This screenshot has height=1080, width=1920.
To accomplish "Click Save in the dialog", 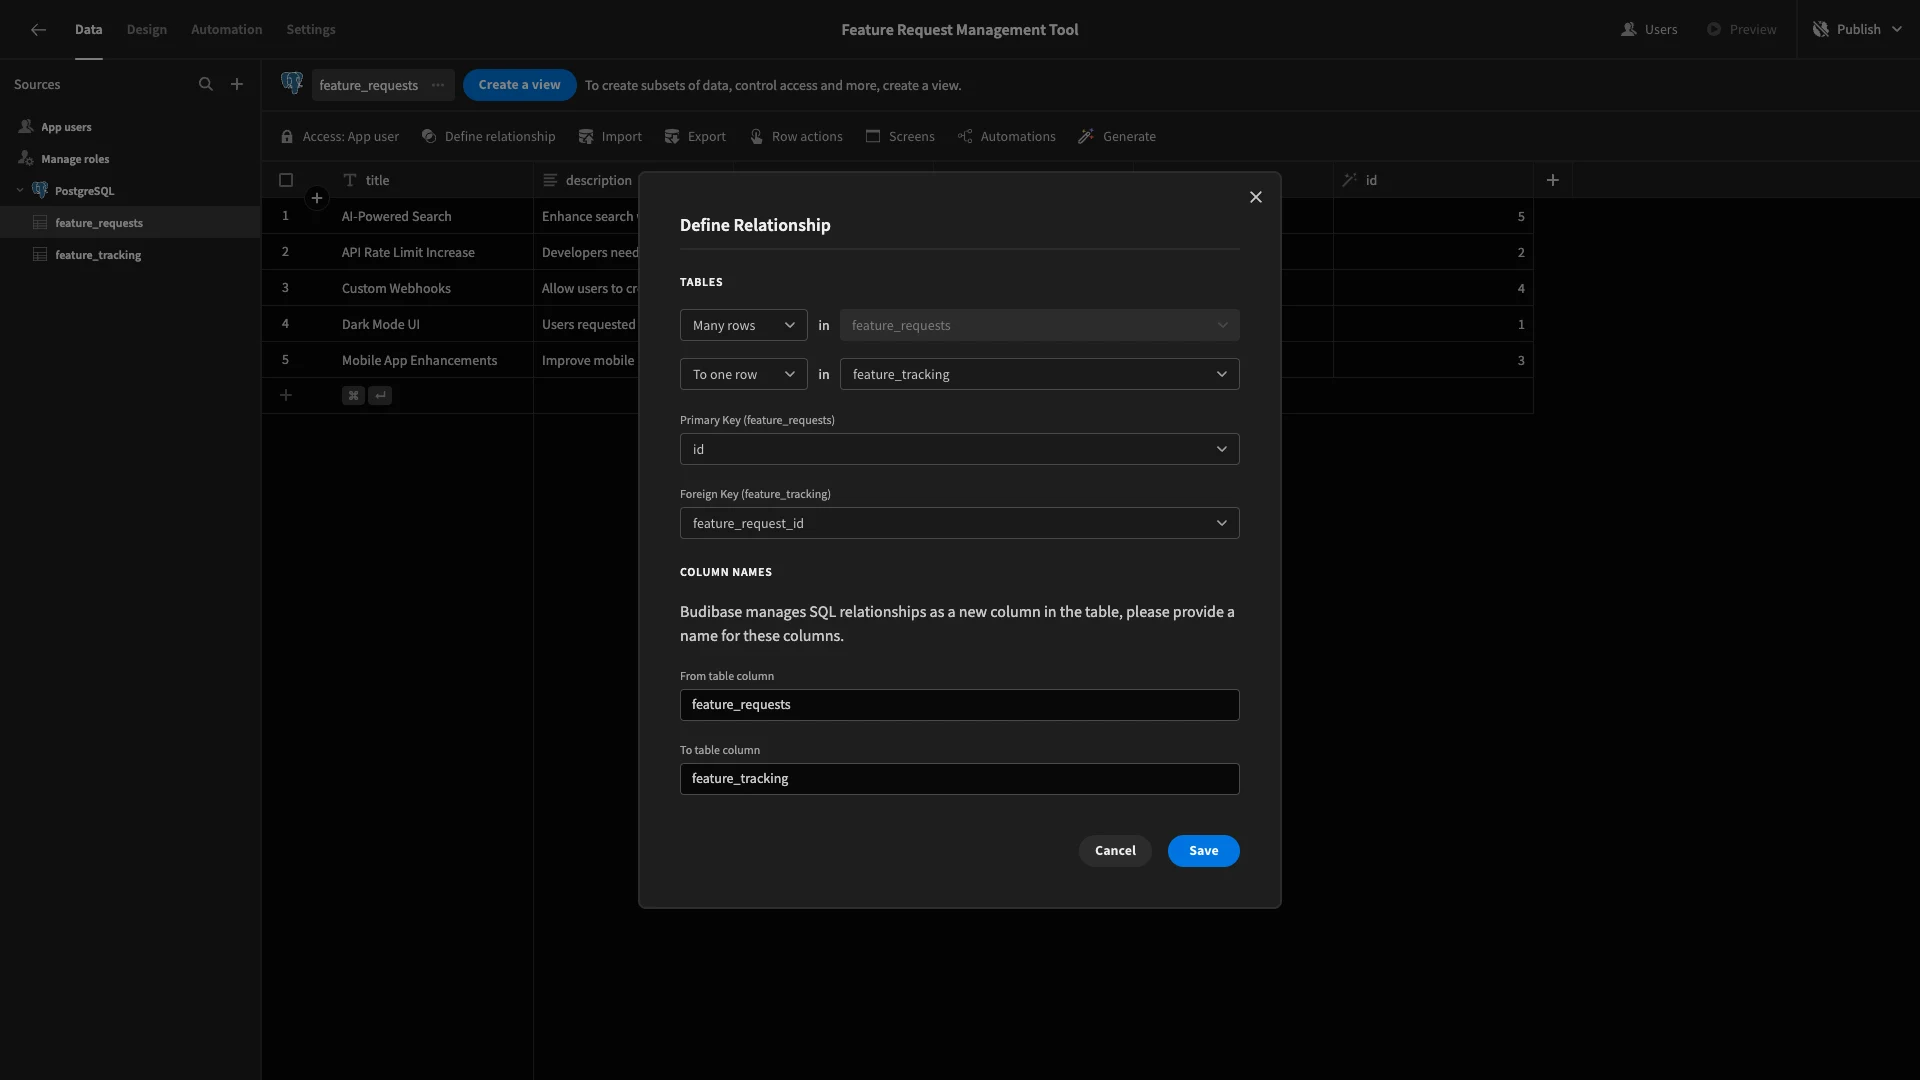I will tap(1204, 851).
